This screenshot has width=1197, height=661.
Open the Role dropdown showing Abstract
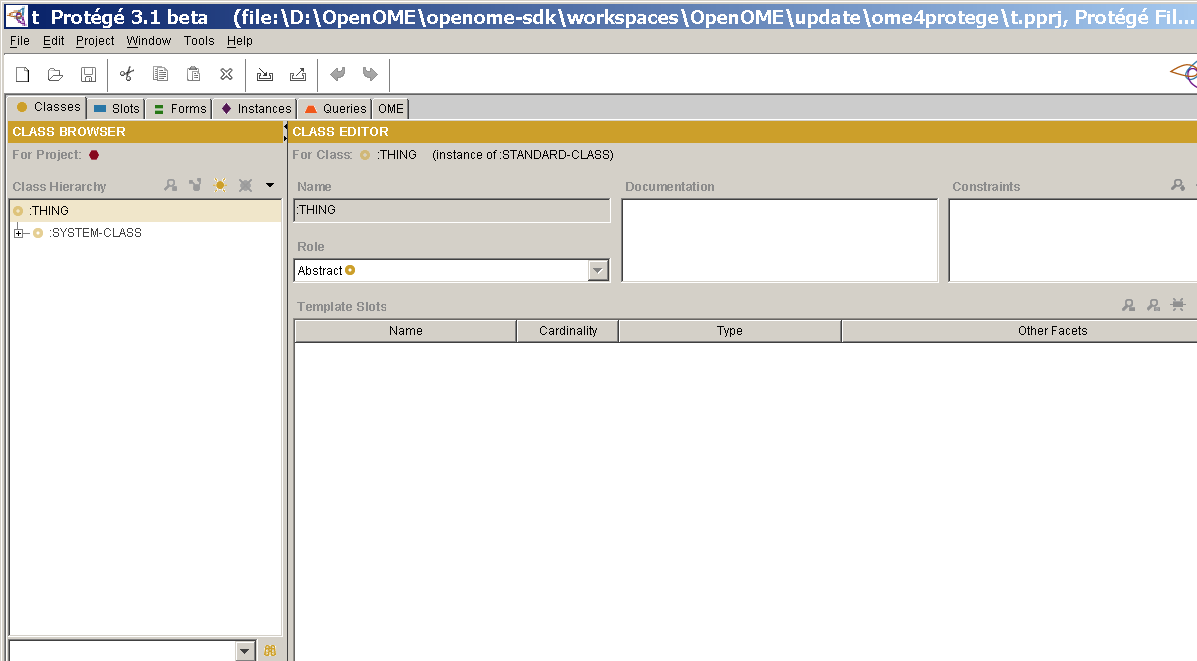point(597,270)
